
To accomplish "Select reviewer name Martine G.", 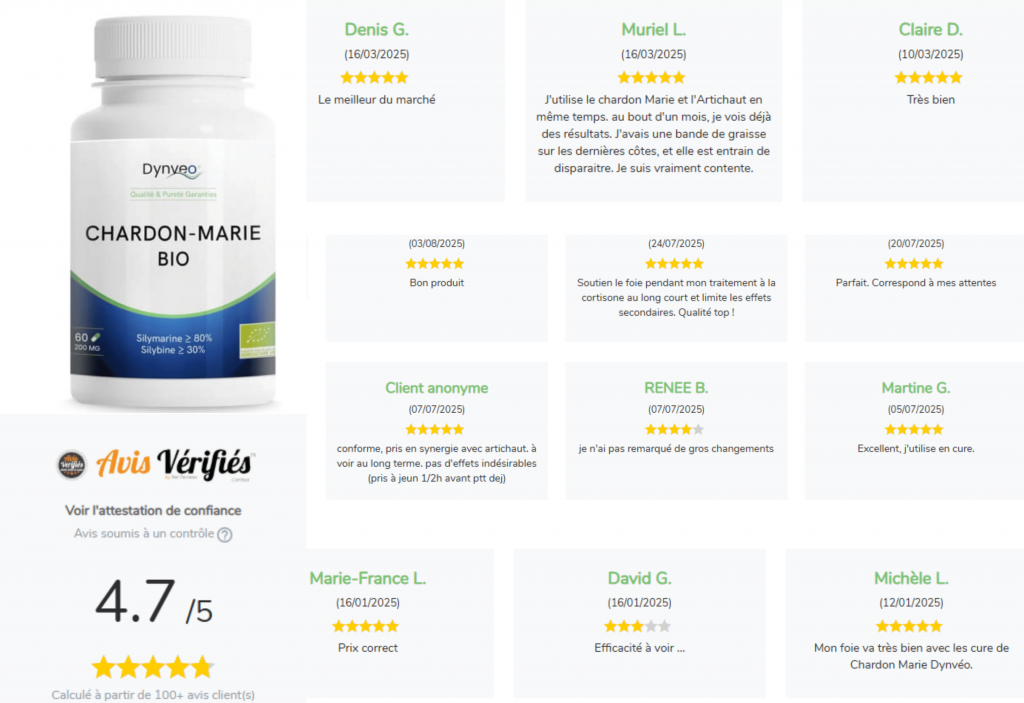I will 916,387.
